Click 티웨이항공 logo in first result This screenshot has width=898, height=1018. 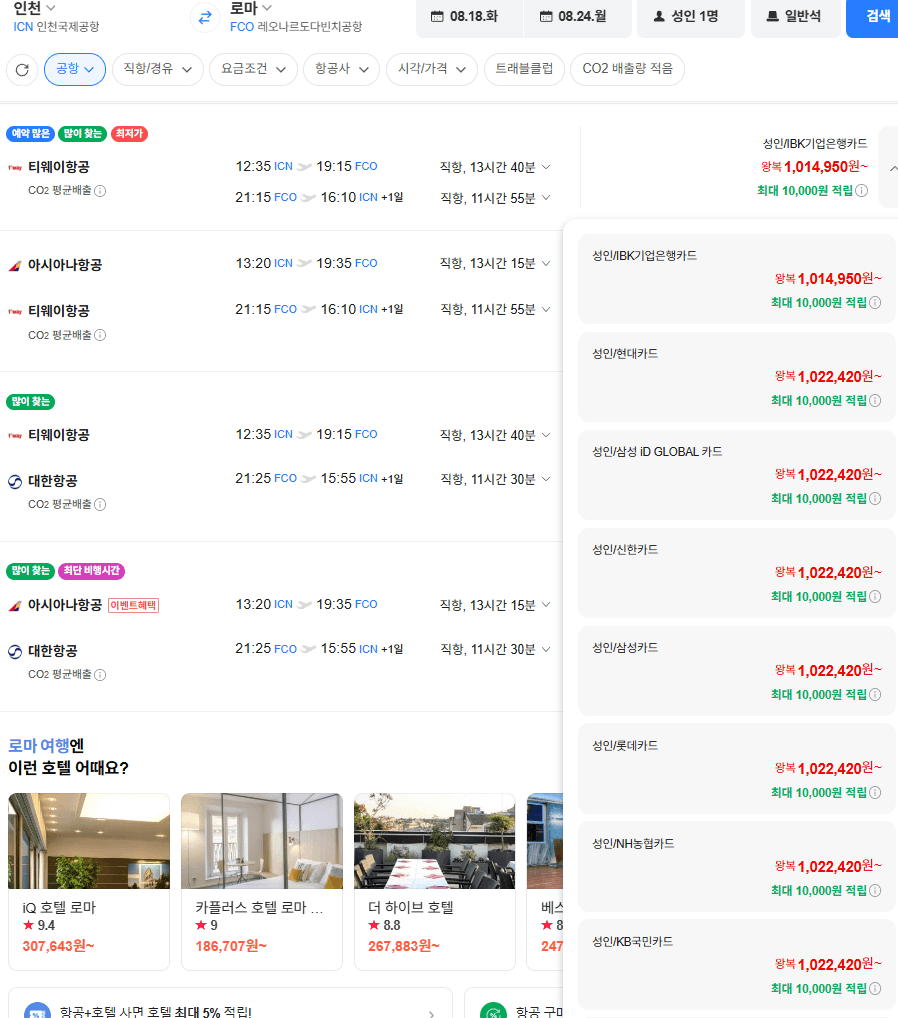point(15,168)
